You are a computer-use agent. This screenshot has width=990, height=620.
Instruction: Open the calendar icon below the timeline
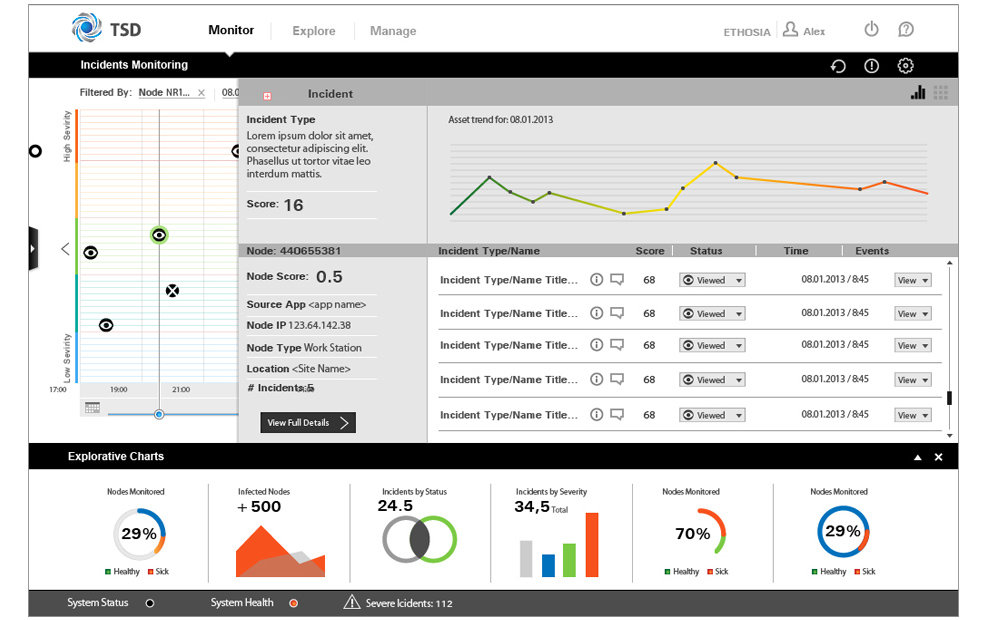pos(92,408)
